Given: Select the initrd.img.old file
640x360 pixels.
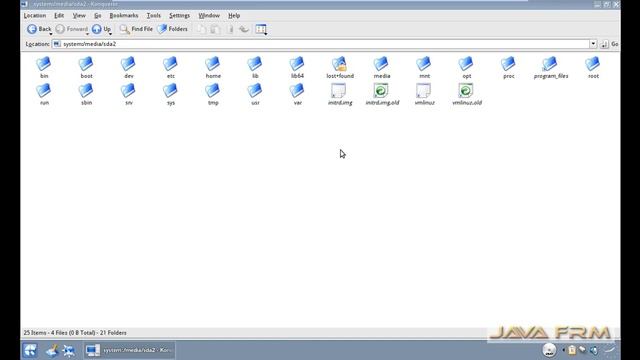Looking at the screenshot, I should click(382, 94).
